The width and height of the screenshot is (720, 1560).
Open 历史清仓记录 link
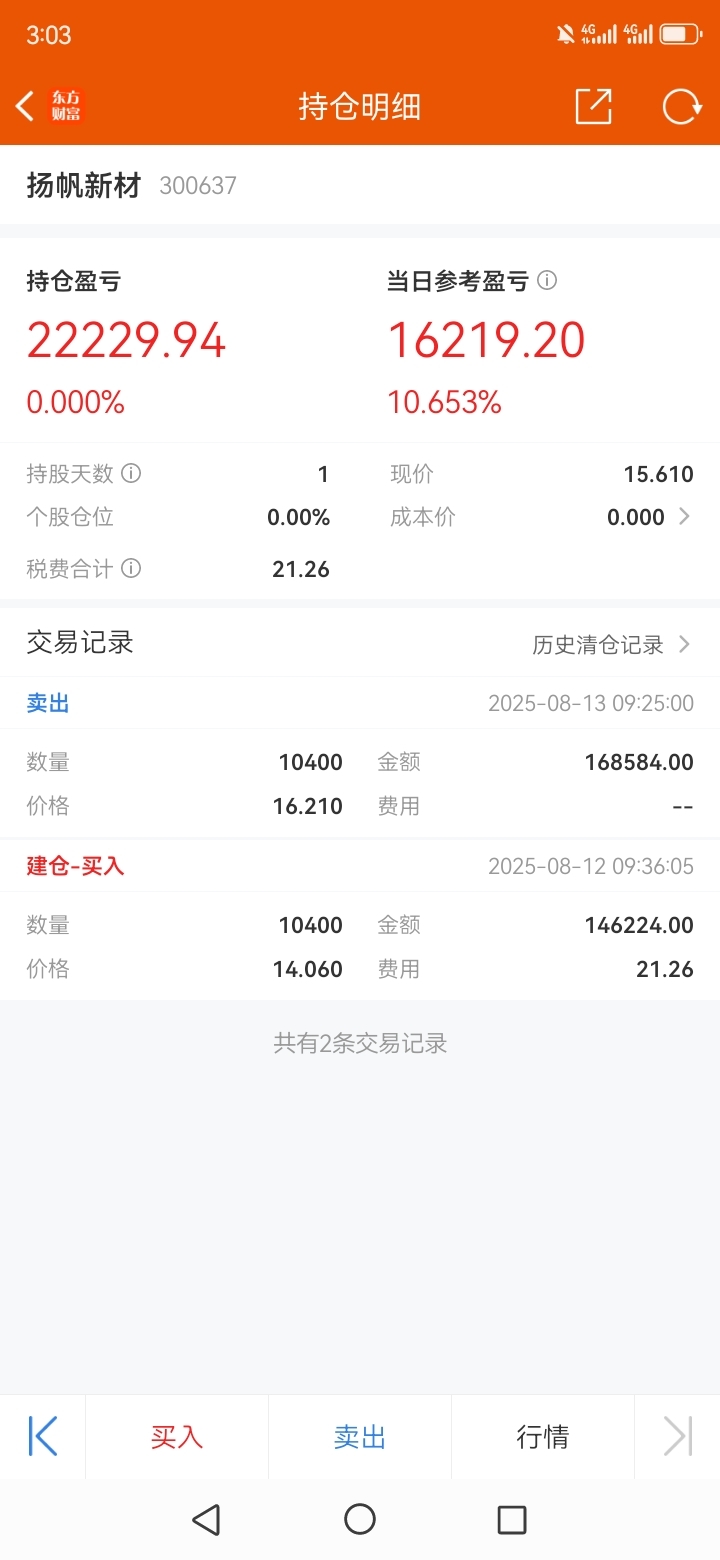point(598,645)
